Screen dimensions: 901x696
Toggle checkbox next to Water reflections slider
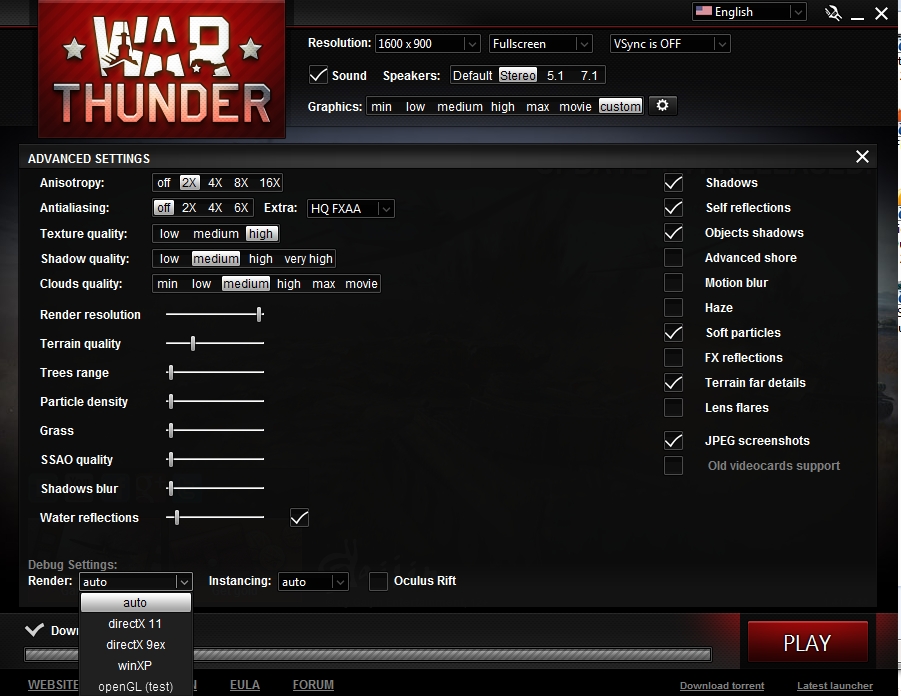[299, 518]
